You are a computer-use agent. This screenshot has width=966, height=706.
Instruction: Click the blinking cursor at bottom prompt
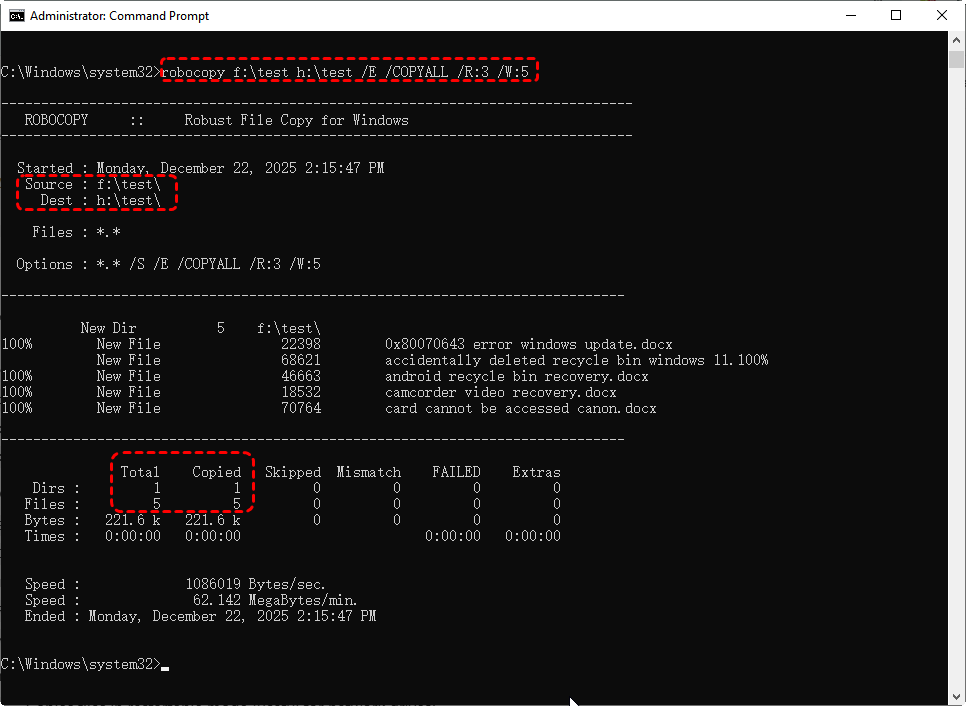165,666
